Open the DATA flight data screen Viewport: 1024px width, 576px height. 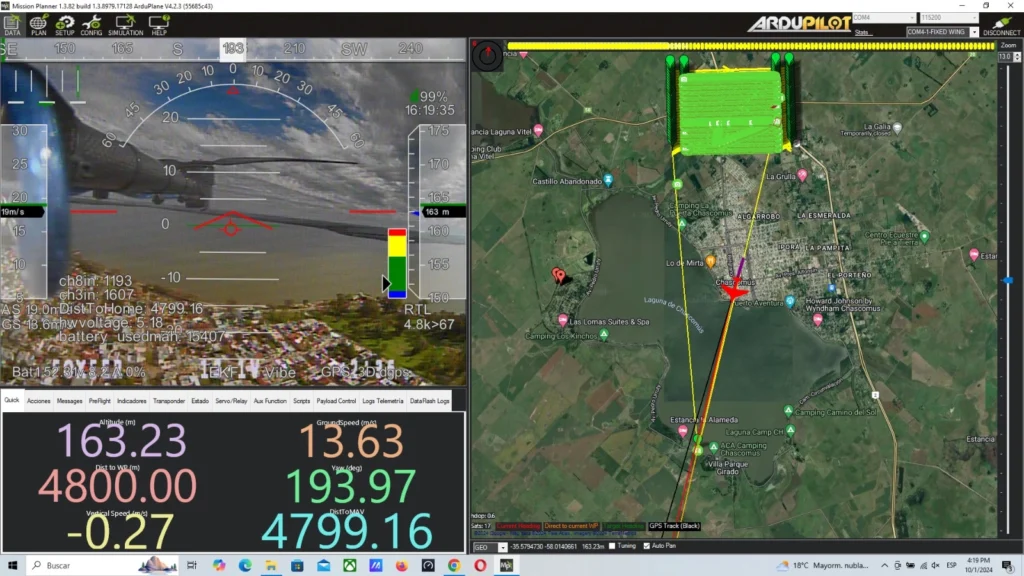coord(12,24)
